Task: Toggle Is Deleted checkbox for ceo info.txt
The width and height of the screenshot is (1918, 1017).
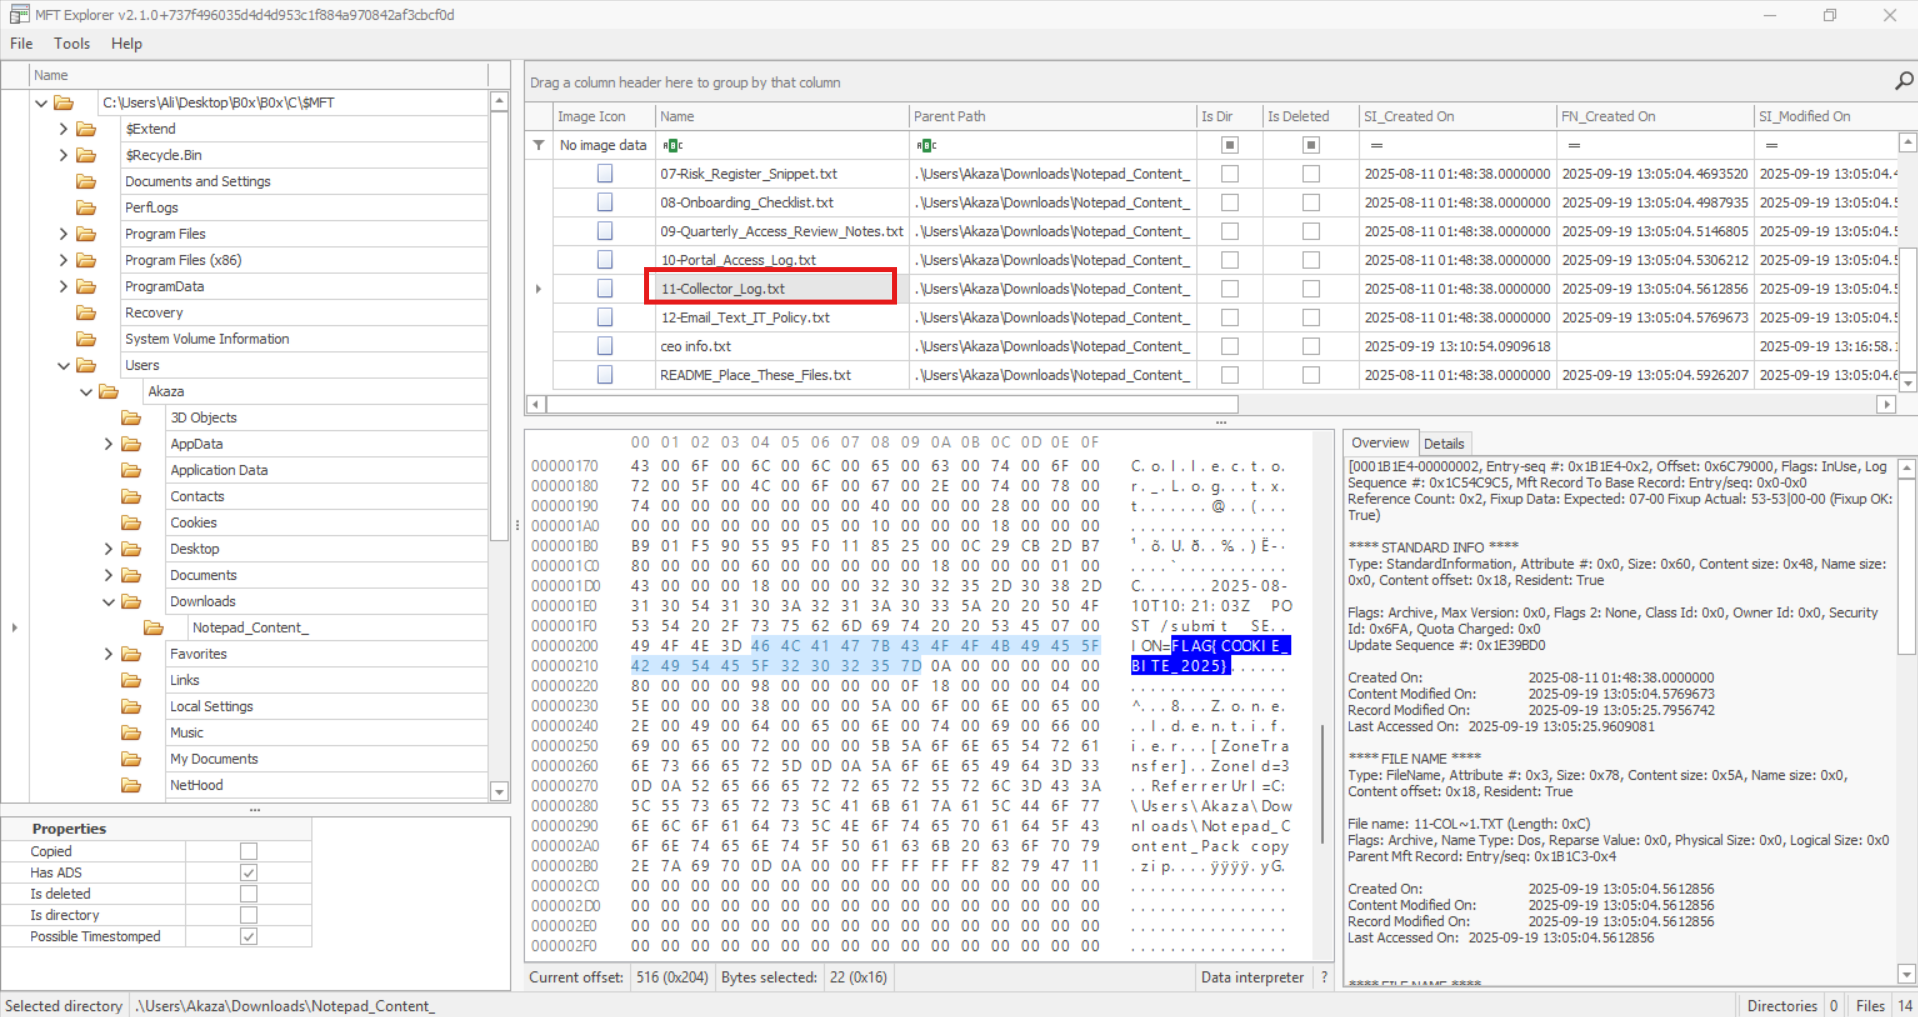Action: click(1311, 346)
